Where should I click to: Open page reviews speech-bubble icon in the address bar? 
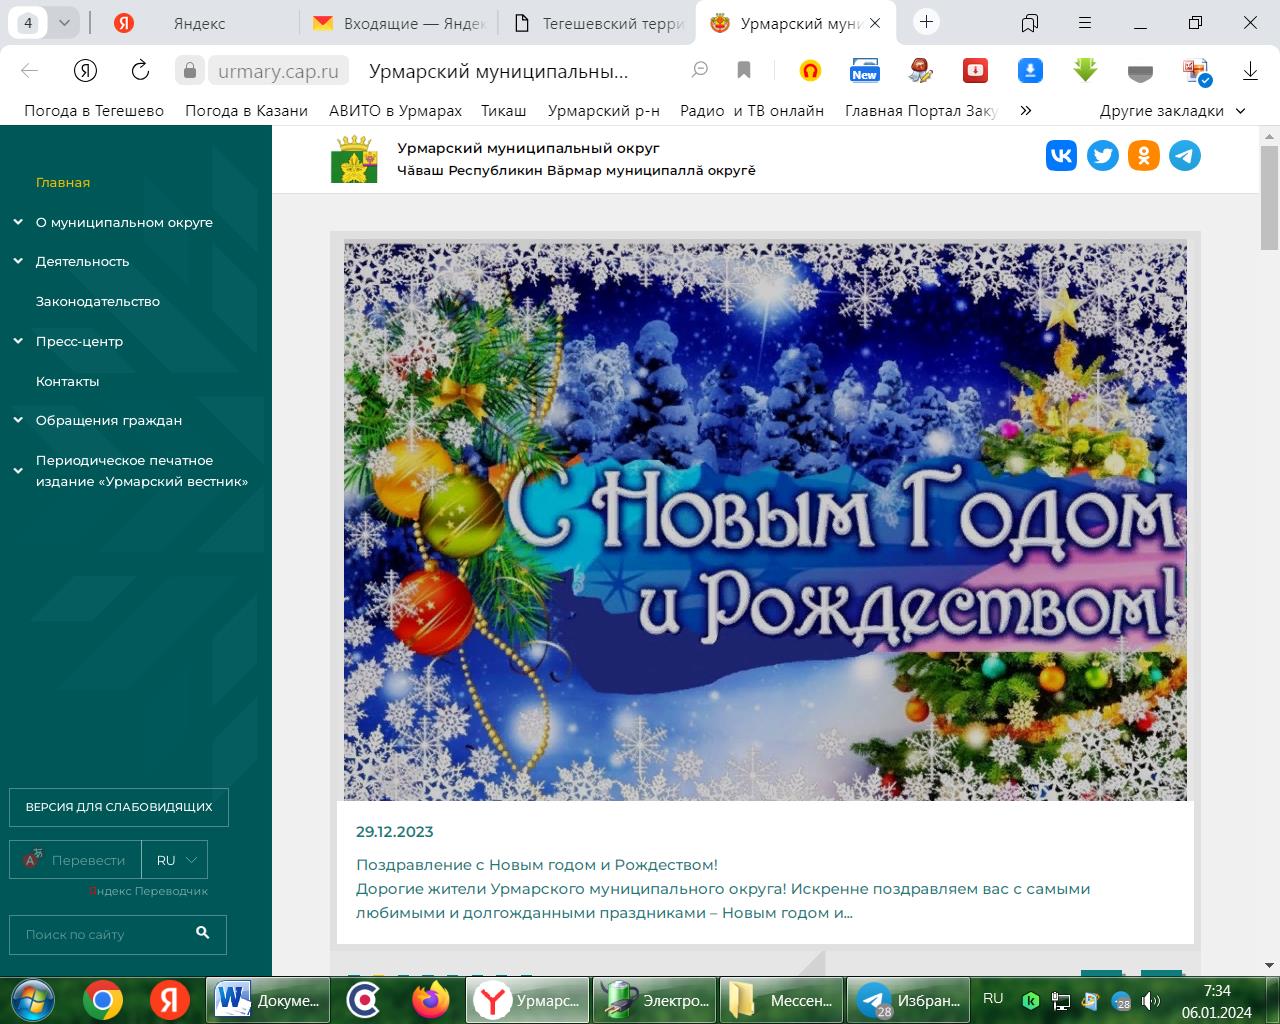click(x=700, y=70)
